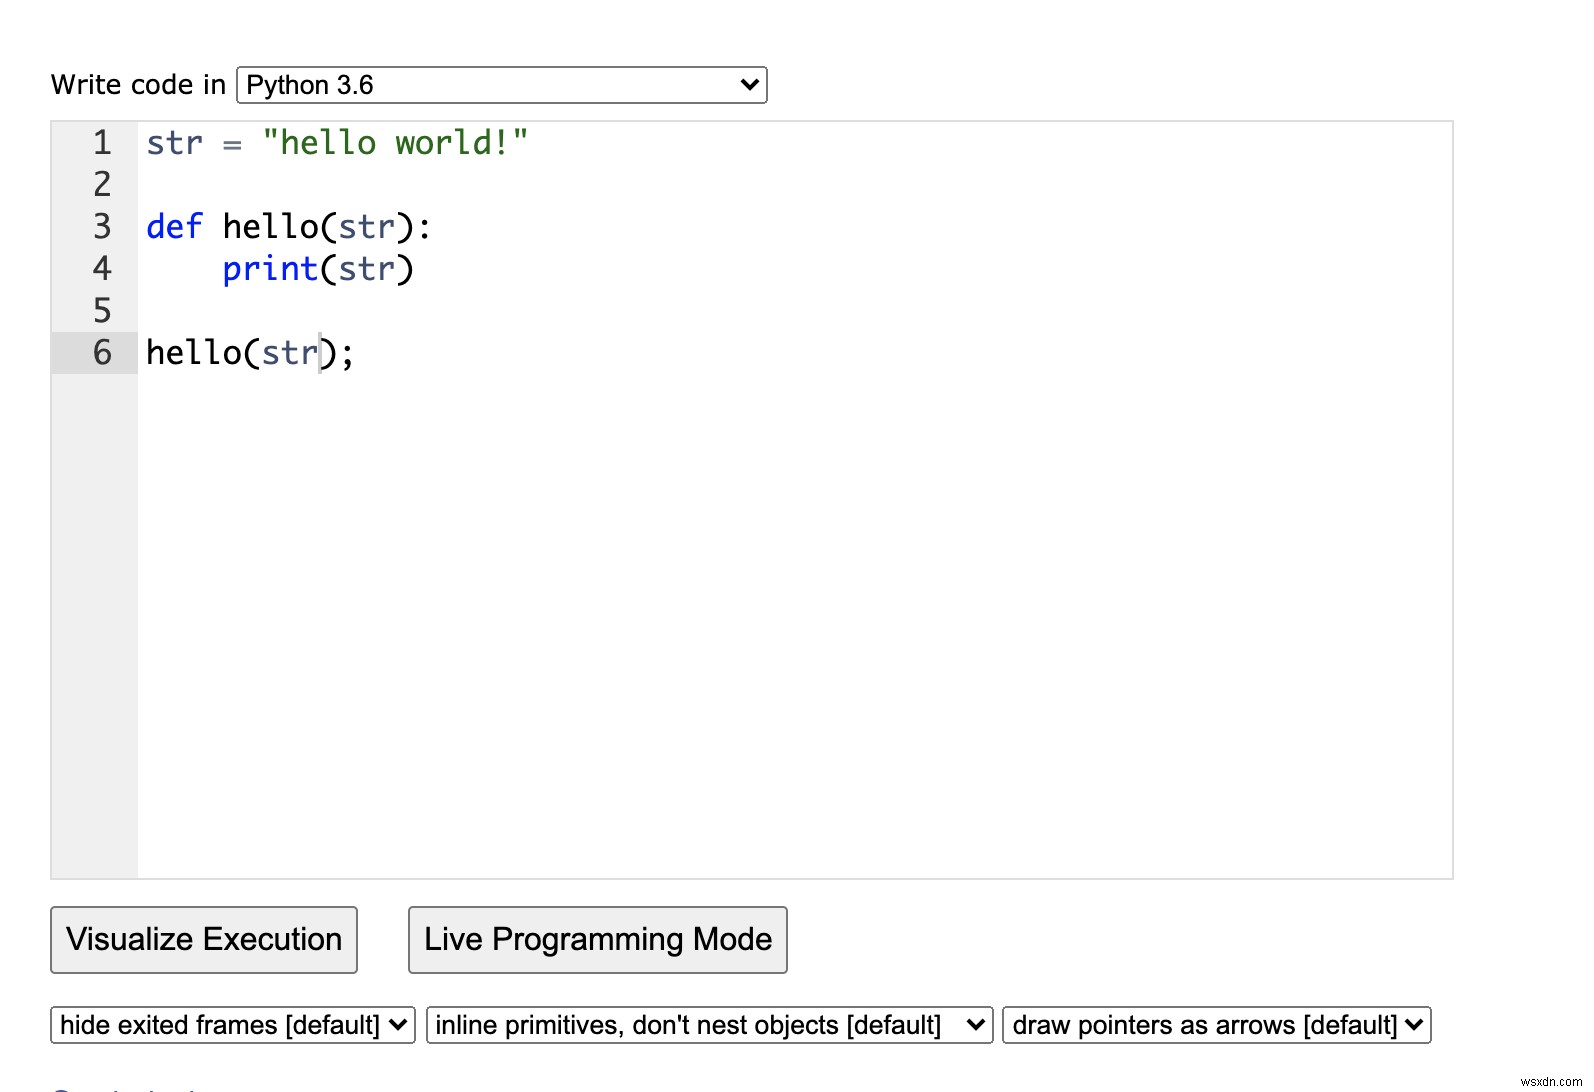Click line number 5 in the gutter
Image resolution: width=1594 pixels, height=1092 pixels.
point(102,311)
